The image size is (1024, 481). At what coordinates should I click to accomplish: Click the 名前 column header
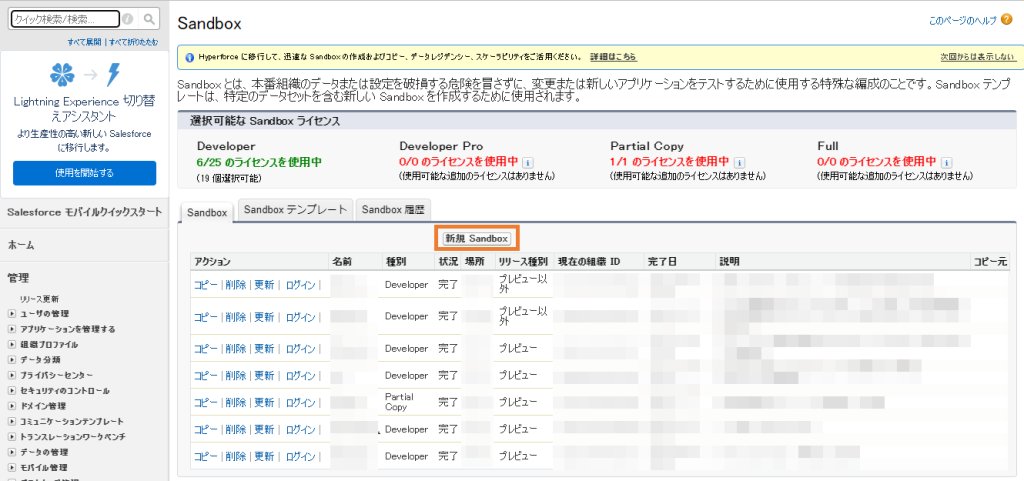(342, 262)
